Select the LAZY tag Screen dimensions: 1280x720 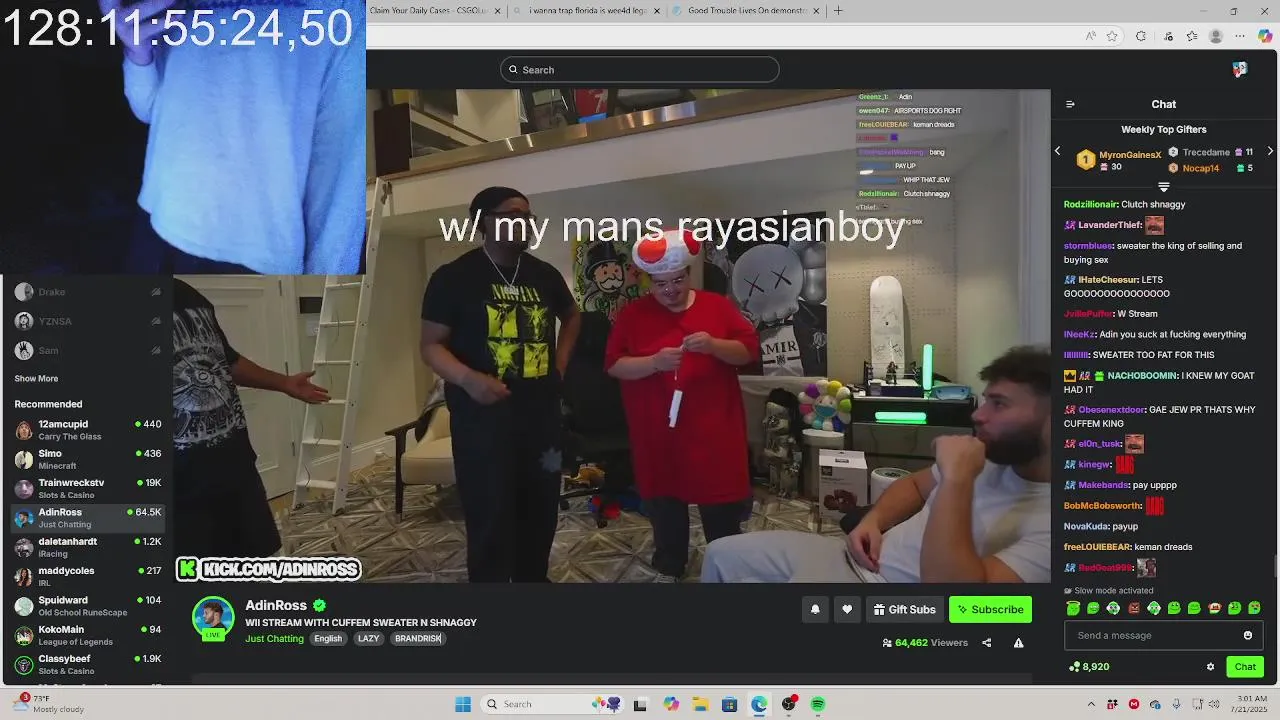369,639
